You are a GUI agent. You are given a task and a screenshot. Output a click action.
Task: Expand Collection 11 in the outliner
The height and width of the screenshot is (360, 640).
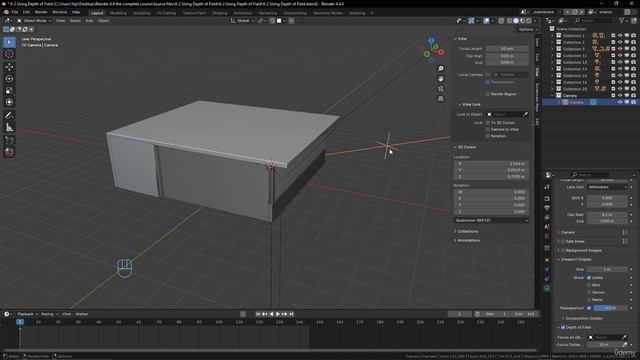coord(553,56)
